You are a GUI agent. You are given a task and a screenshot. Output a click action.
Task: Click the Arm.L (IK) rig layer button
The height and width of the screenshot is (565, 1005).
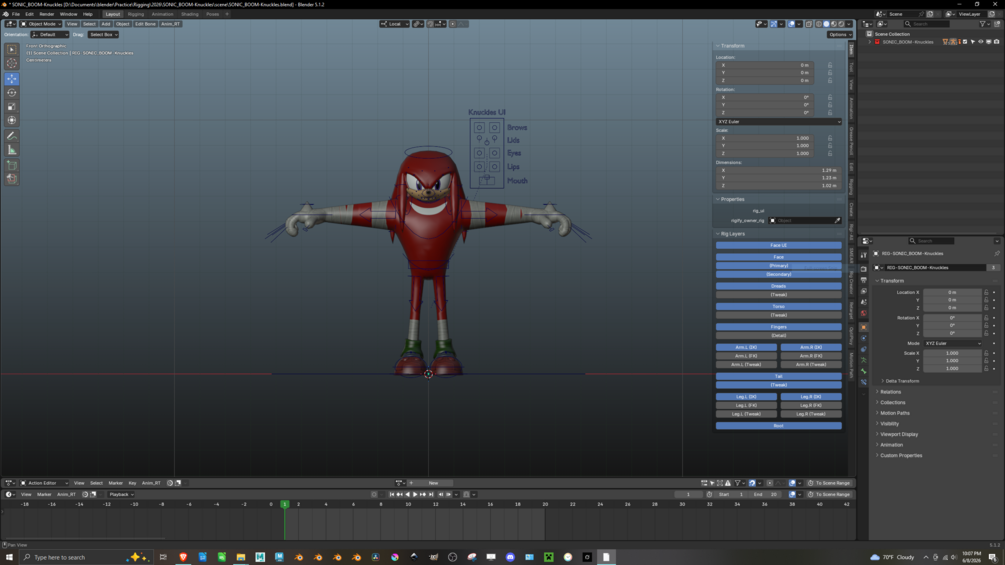(x=746, y=348)
